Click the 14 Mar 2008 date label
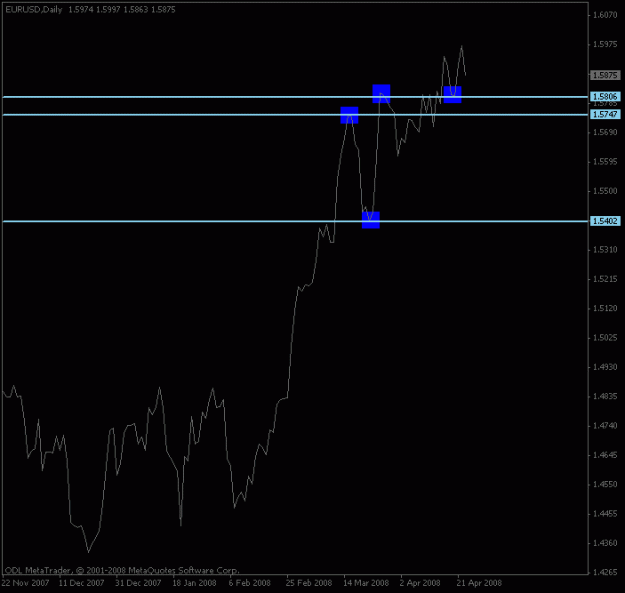 point(366,583)
